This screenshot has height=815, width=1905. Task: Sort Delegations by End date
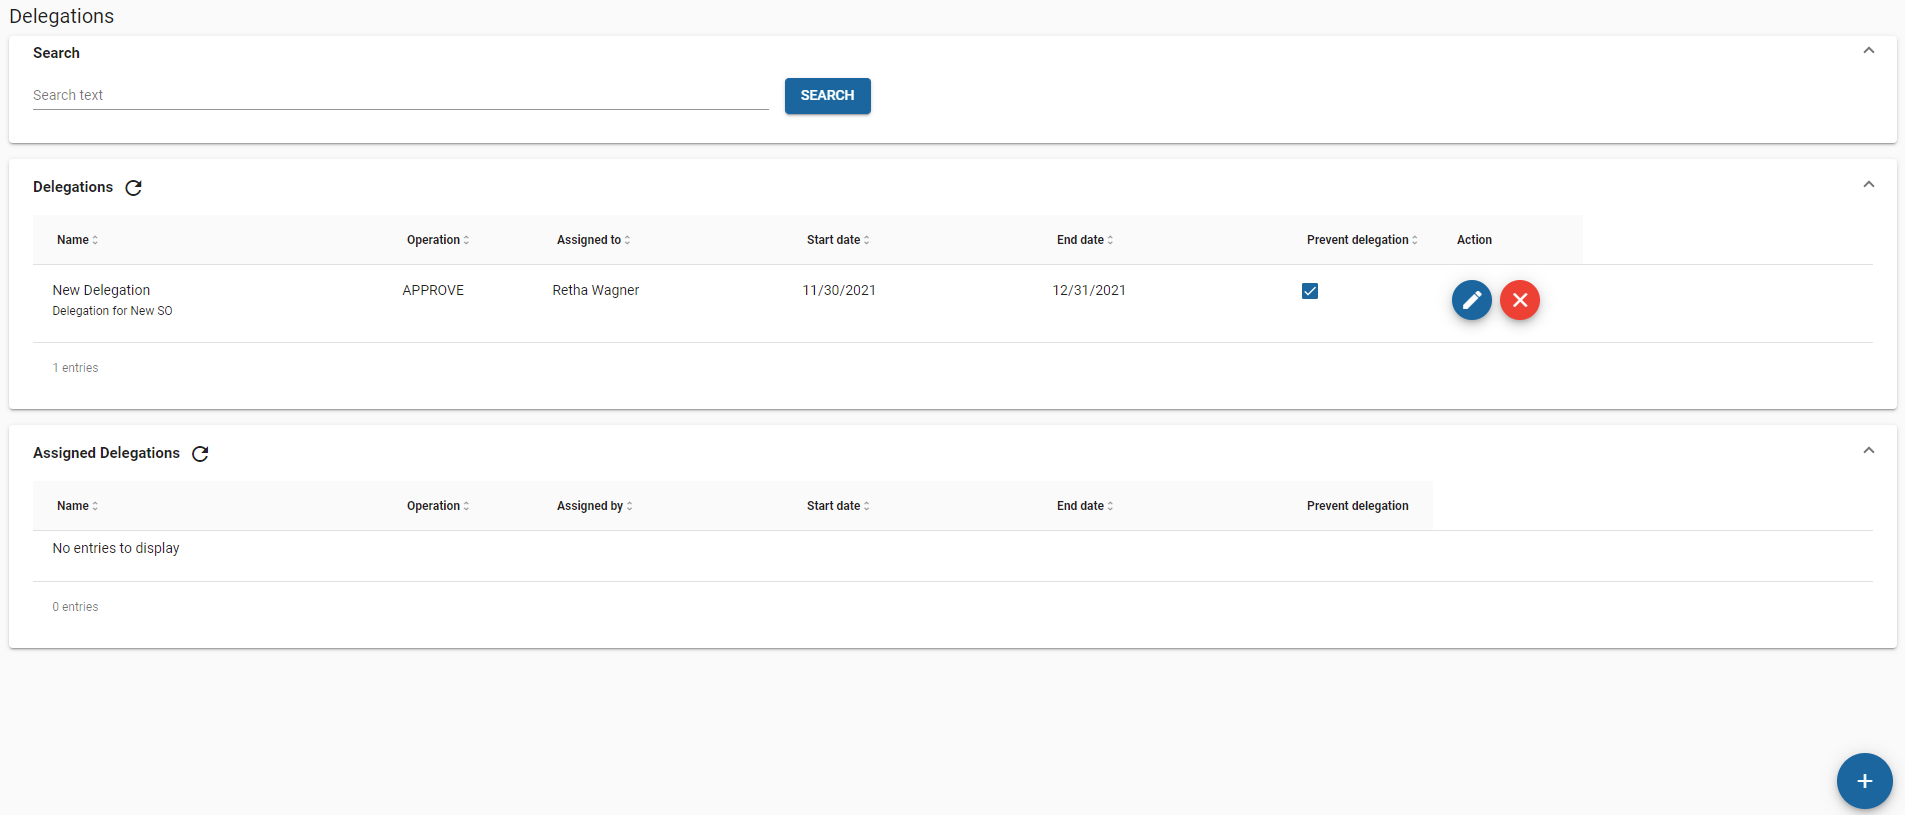tap(1084, 240)
